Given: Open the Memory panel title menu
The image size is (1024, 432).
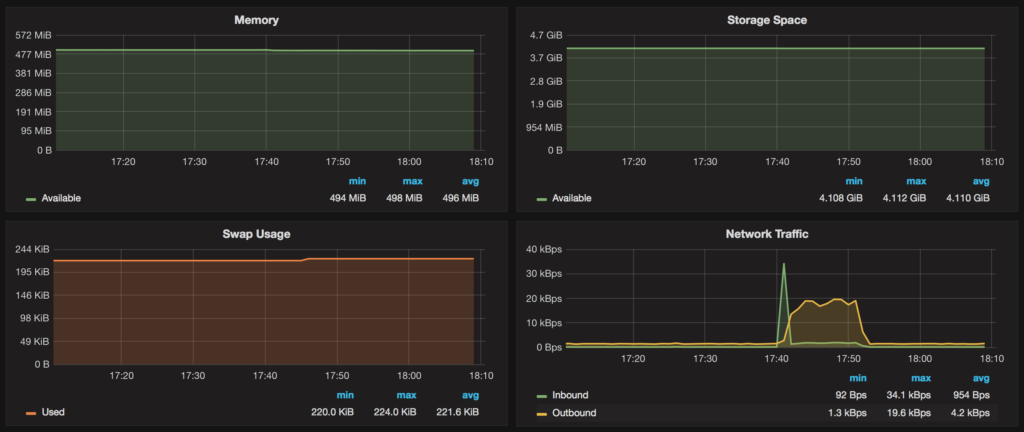Looking at the screenshot, I should 256,20.
